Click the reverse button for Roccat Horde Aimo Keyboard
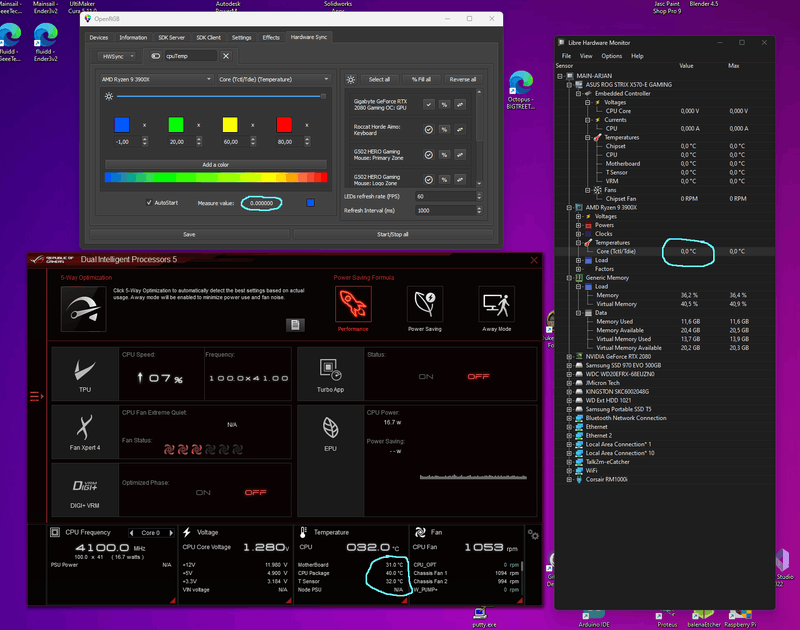This screenshot has height=630, width=800. (x=460, y=130)
